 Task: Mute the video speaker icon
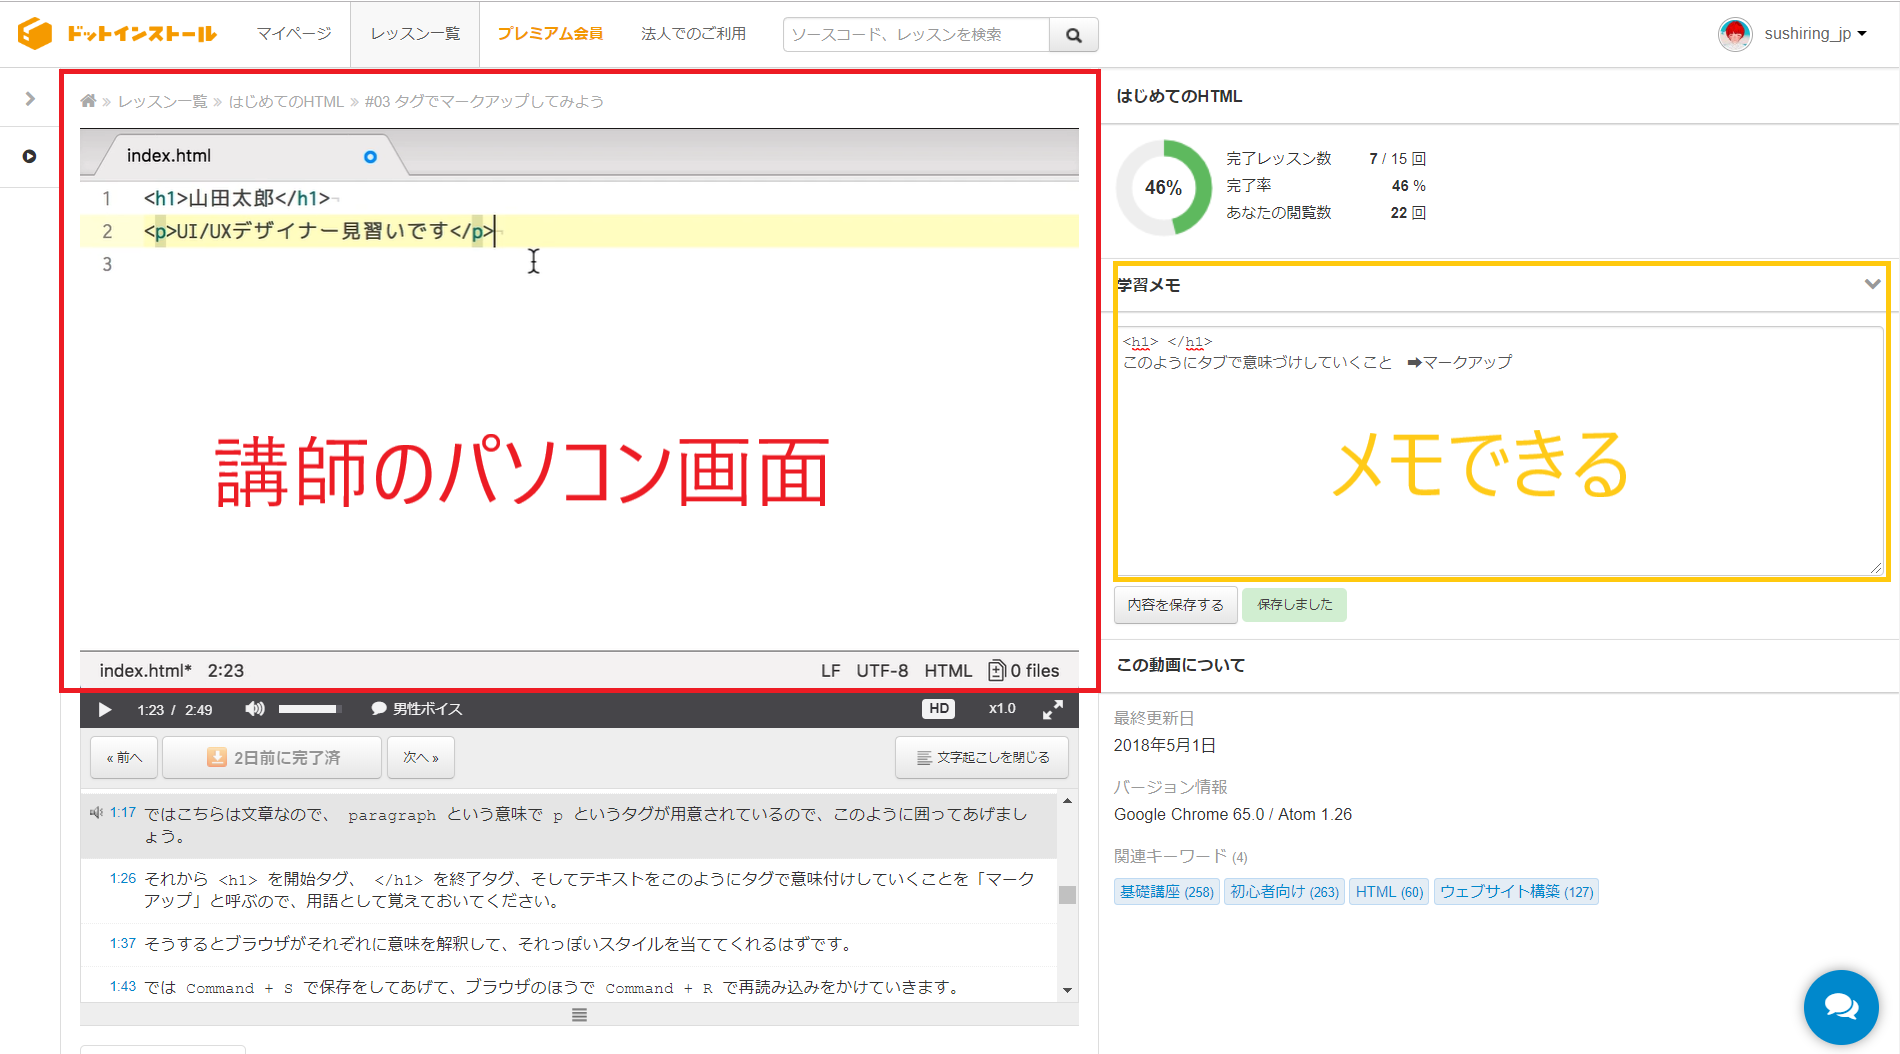pos(255,709)
